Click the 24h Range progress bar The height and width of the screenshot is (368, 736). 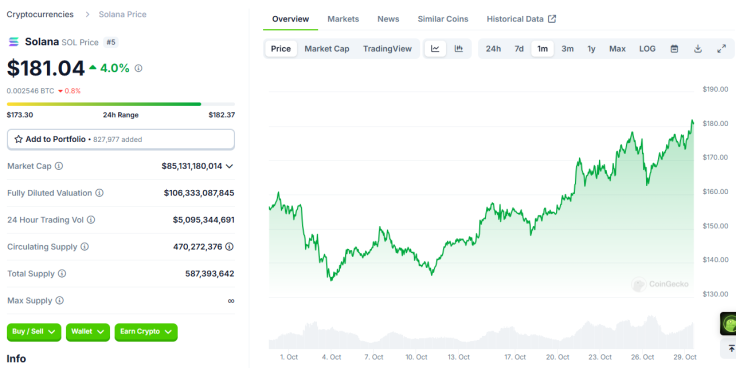tap(121, 104)
